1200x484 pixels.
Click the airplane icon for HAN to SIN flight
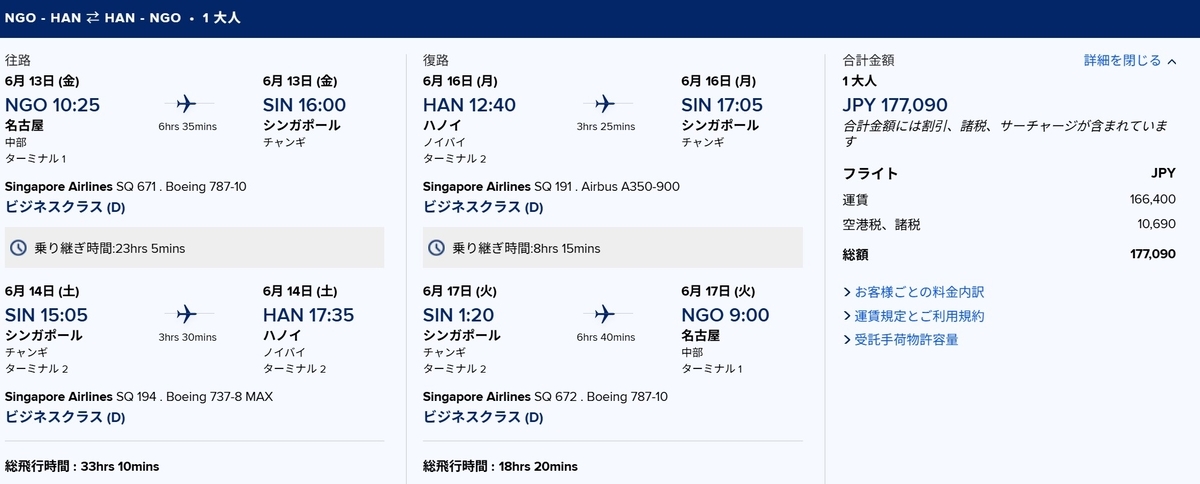pos(605,103)
